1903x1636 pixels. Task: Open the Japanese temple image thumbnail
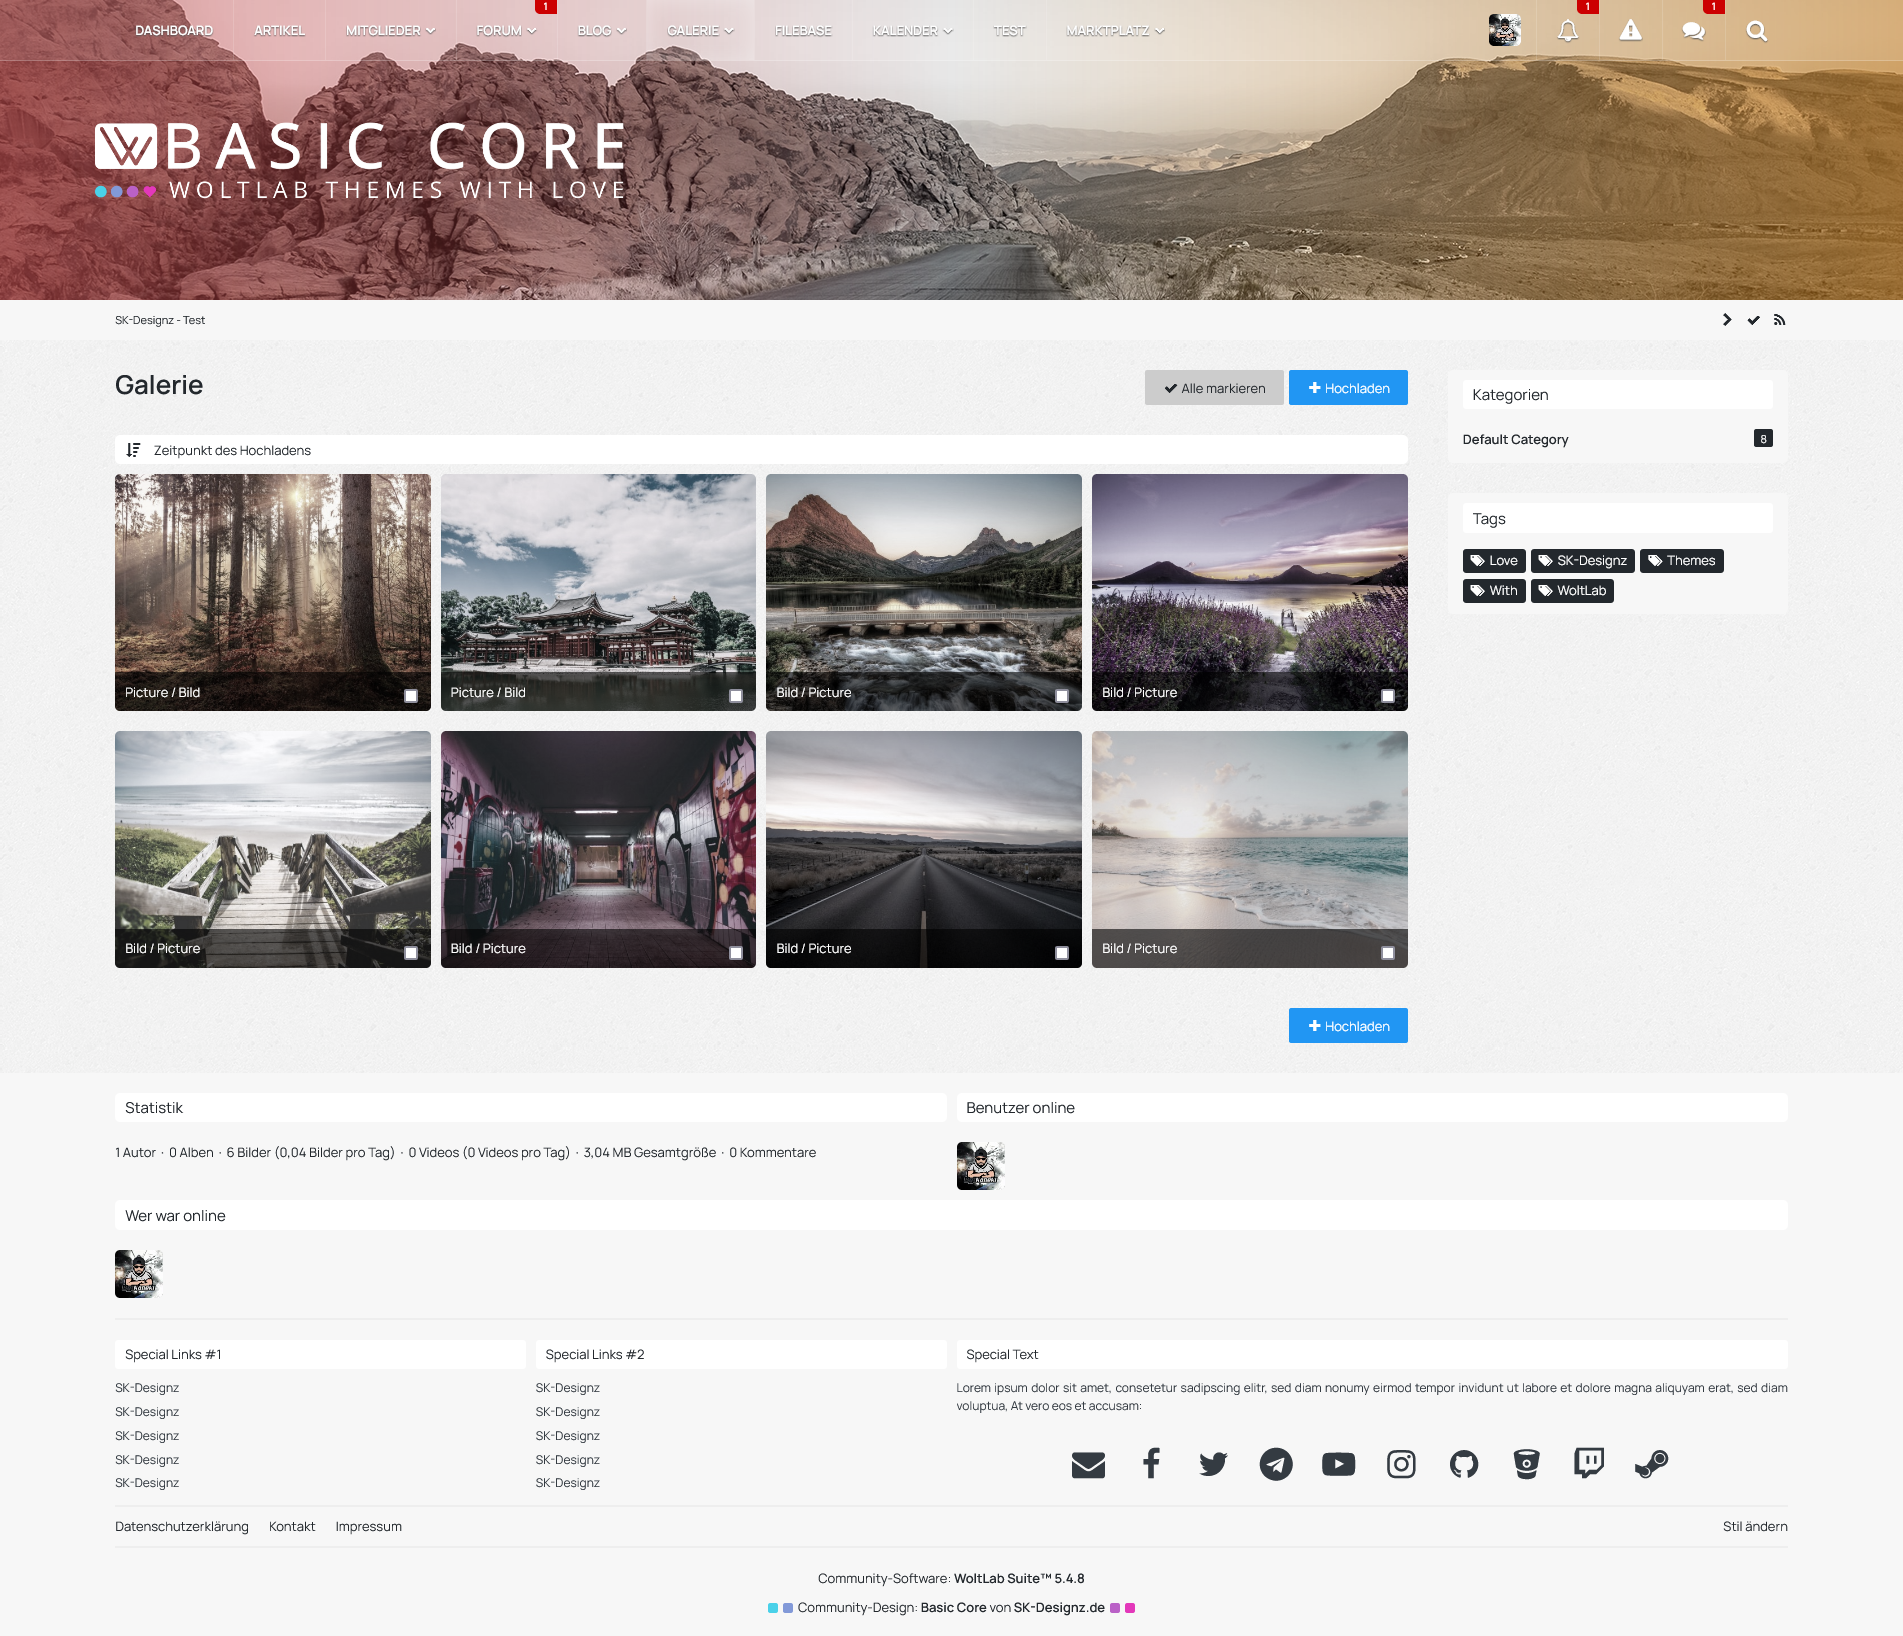tap(598, 580)
